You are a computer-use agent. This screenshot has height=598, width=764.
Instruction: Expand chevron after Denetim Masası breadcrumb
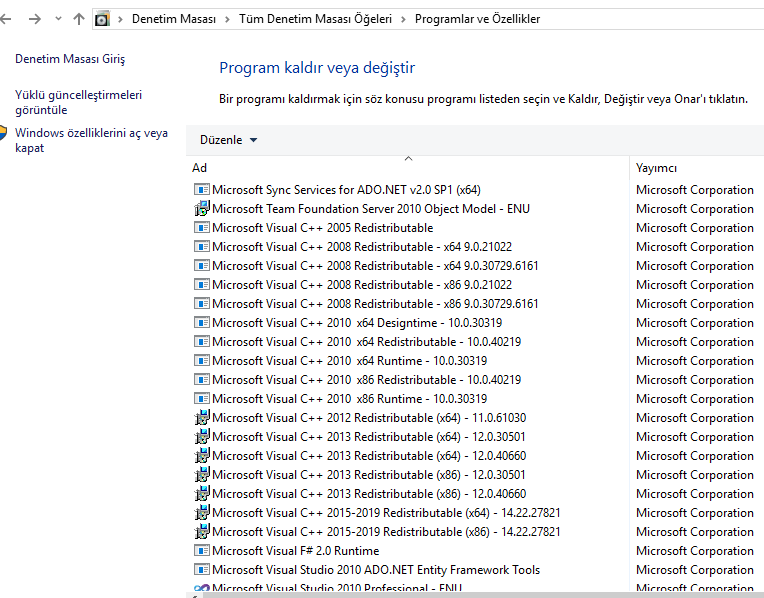coord(227,19)
